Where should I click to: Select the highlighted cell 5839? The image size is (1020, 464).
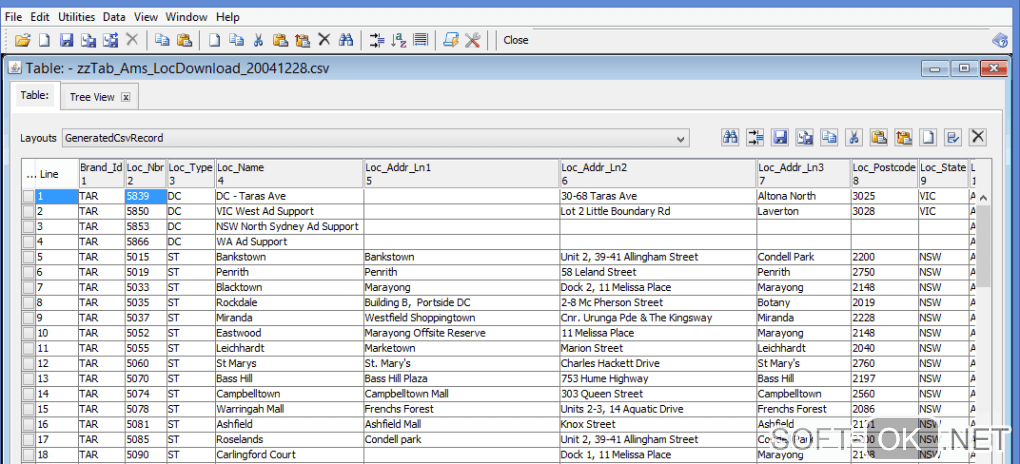[146, 196]
